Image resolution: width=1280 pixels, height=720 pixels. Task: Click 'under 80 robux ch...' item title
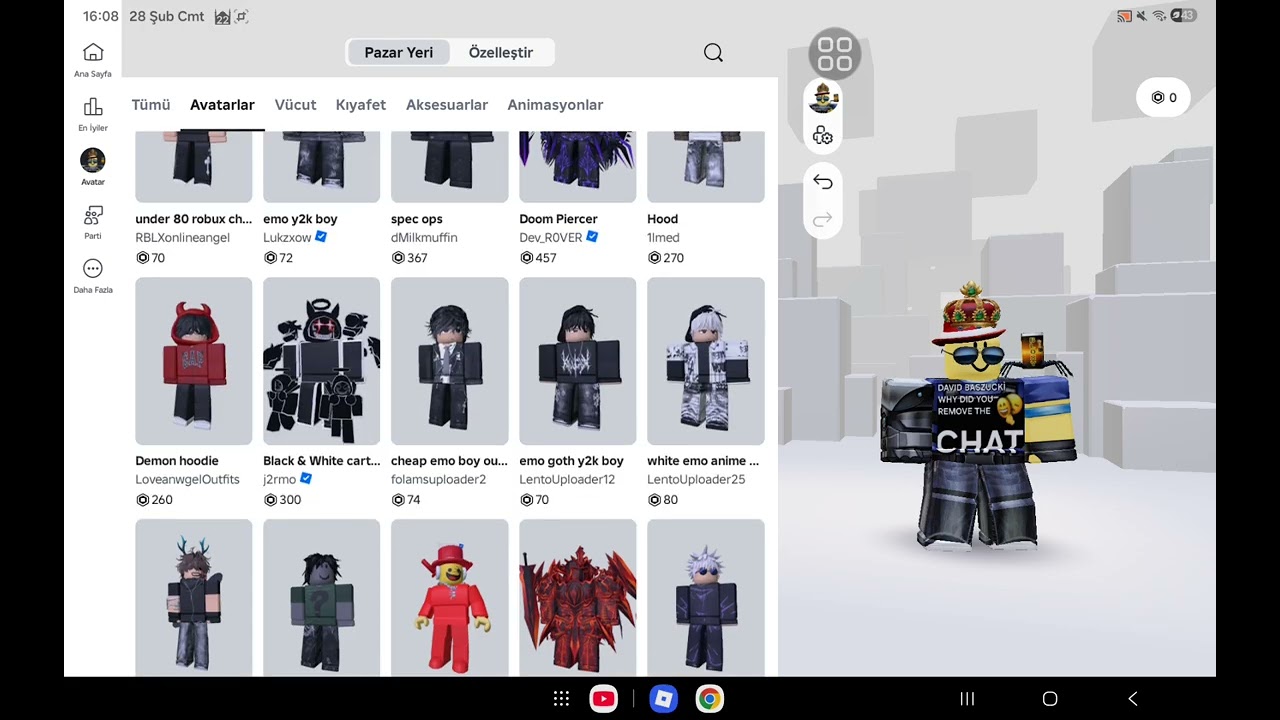194,219
